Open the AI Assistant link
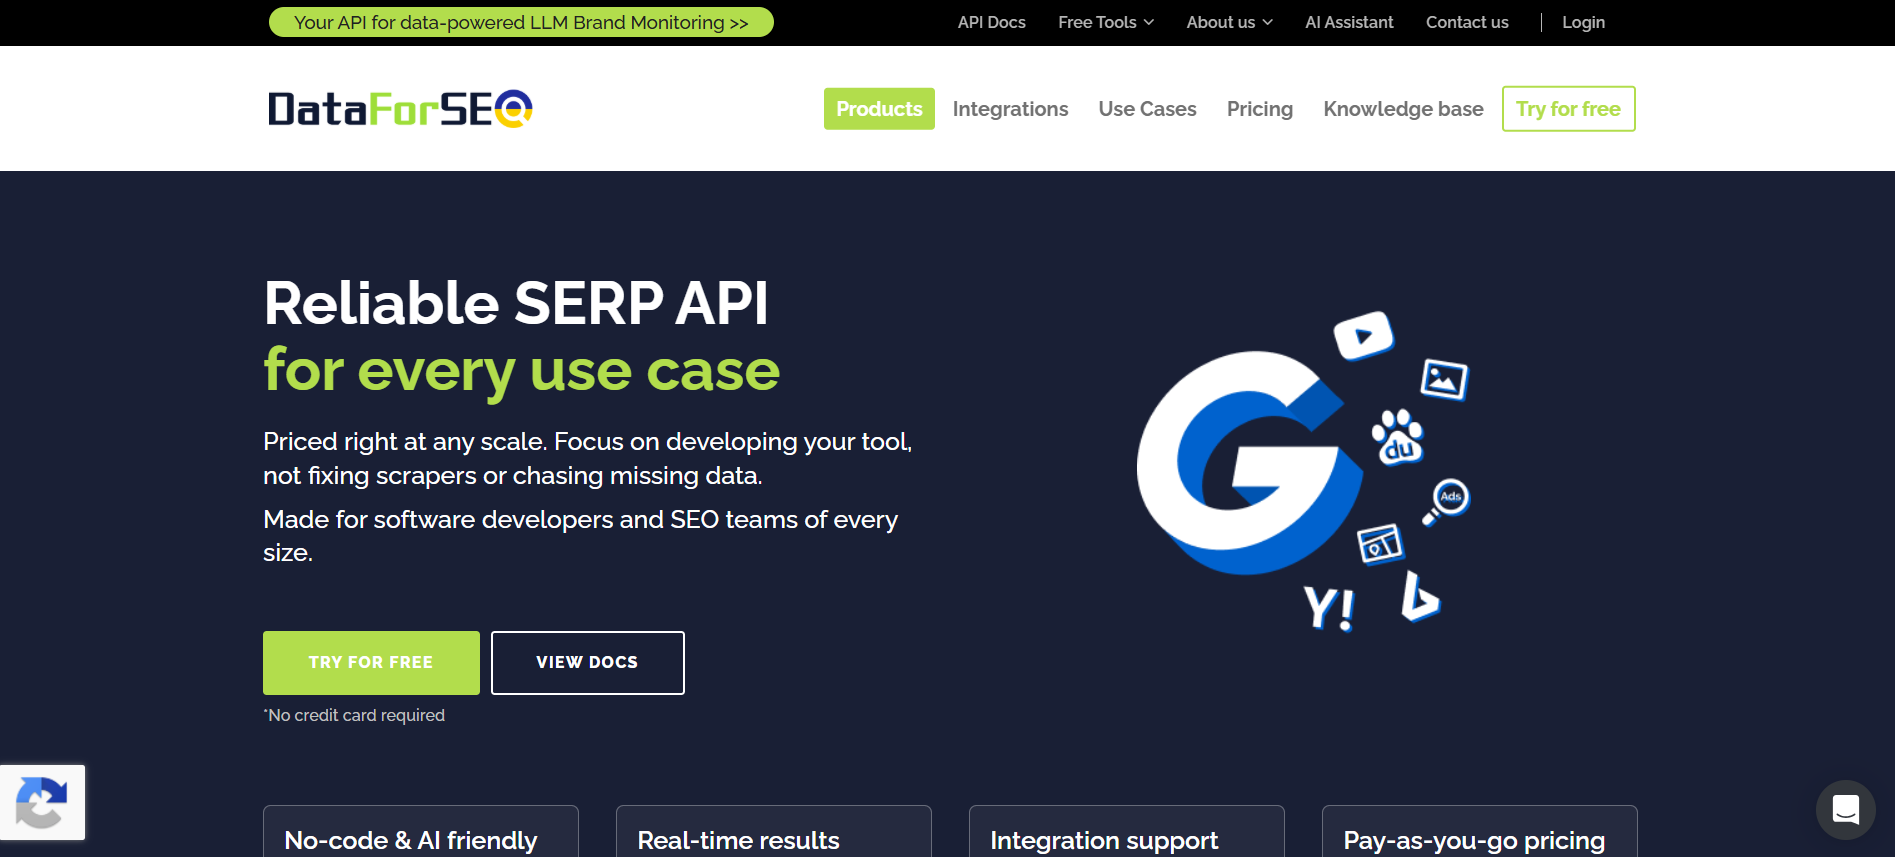 1348,22
